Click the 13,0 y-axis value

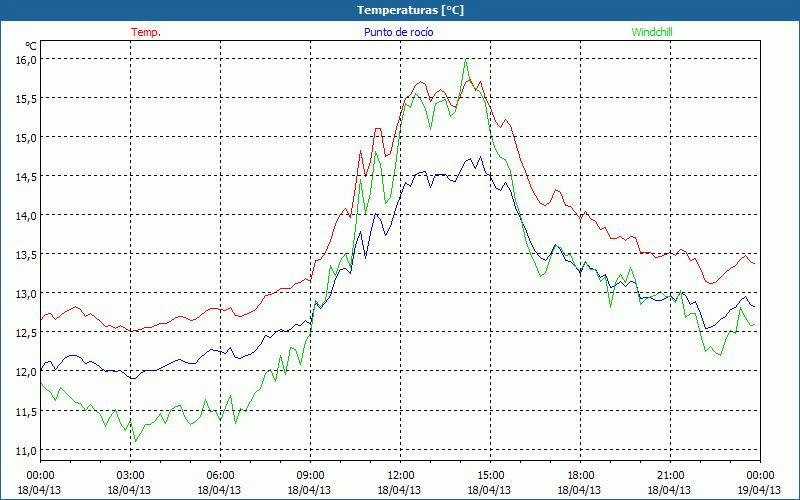pos(26,294)
